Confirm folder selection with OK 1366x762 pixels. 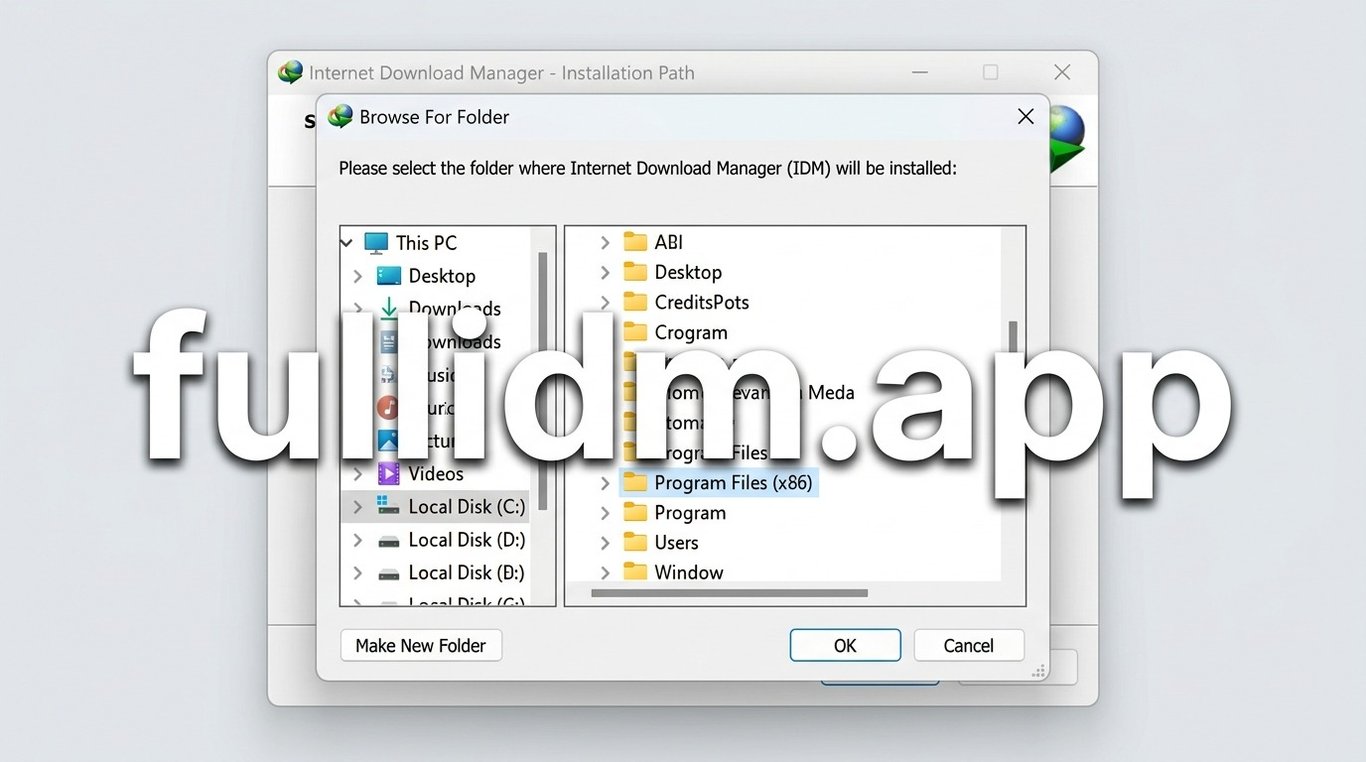(845, 646)
